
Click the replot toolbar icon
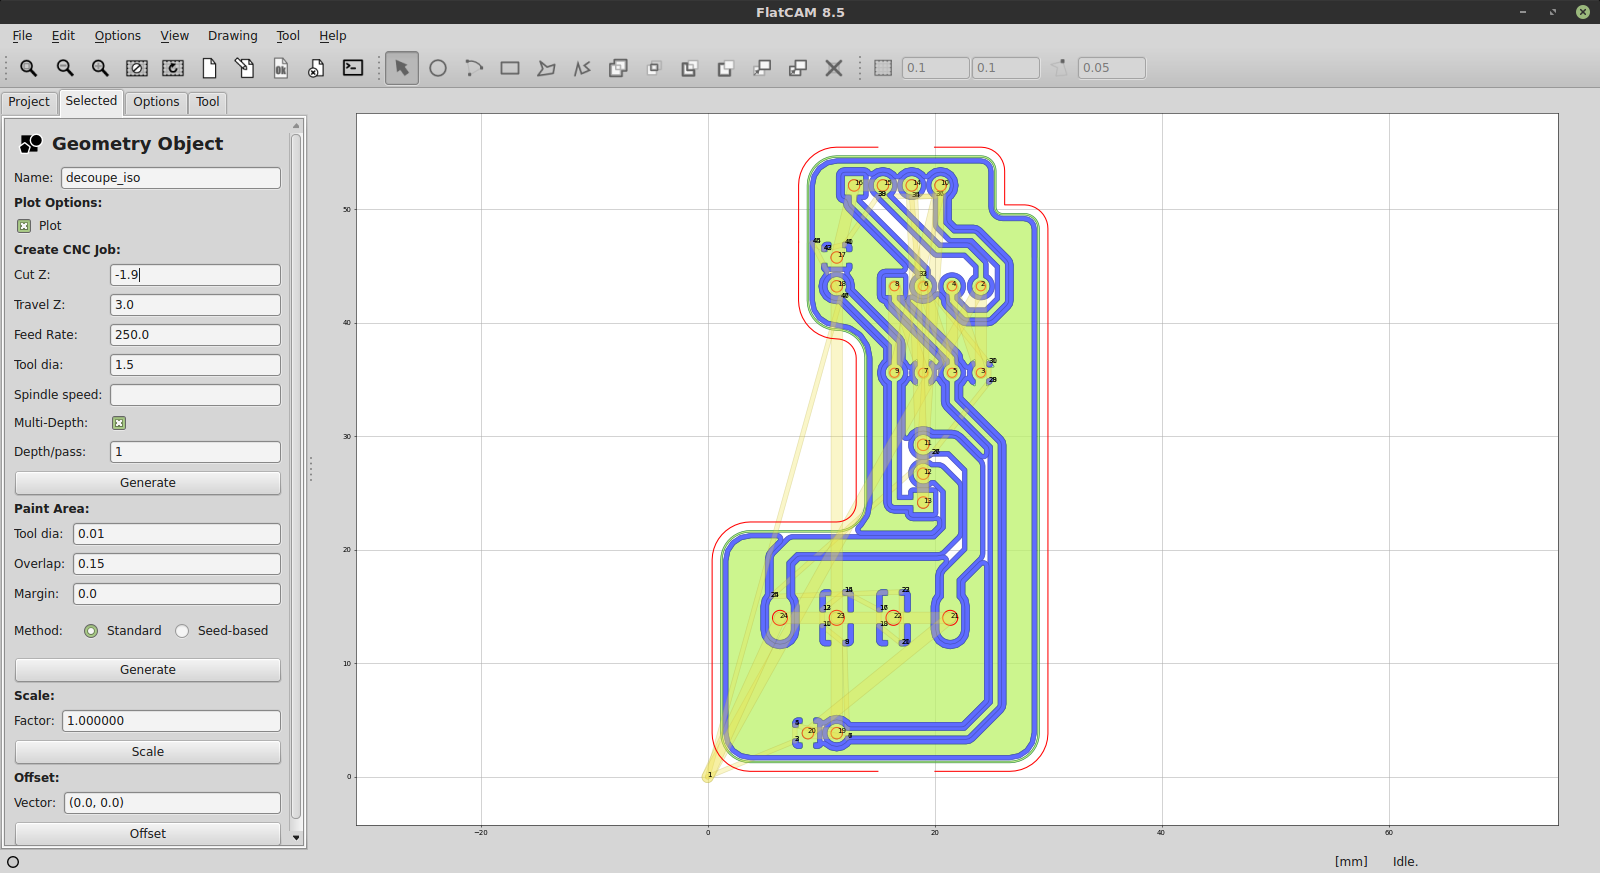(x=173, y=68)
